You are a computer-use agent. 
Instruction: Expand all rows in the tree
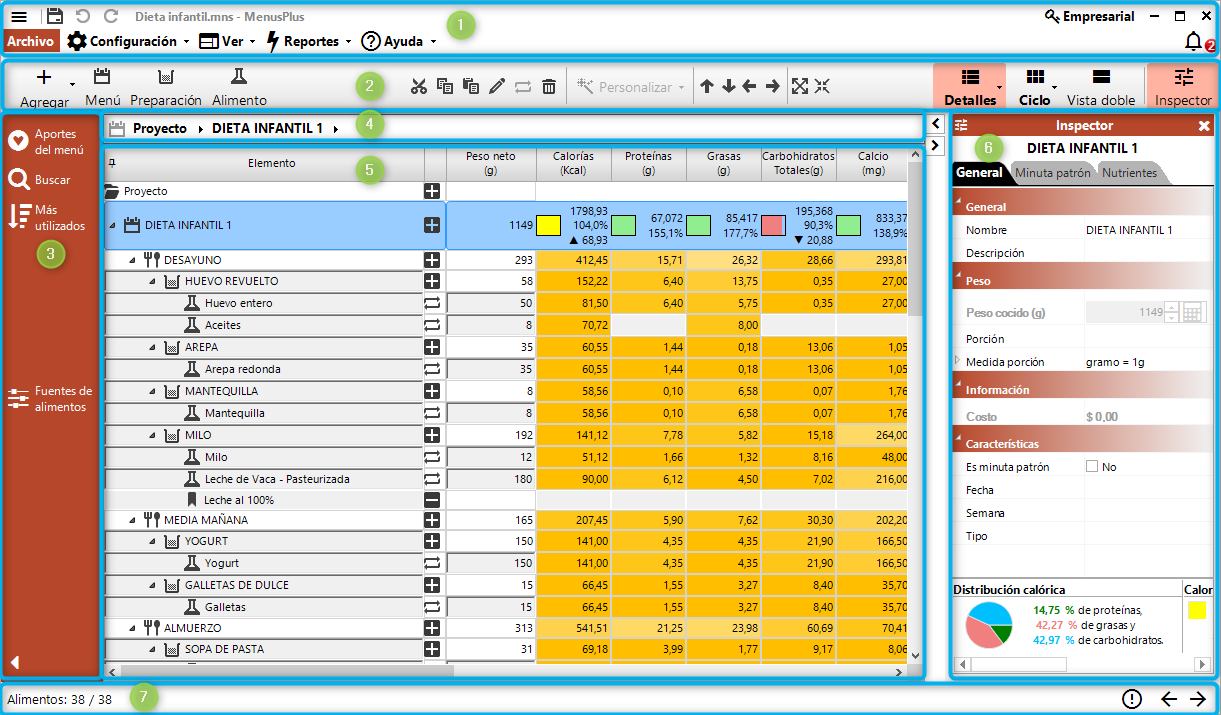click(800, 87)
